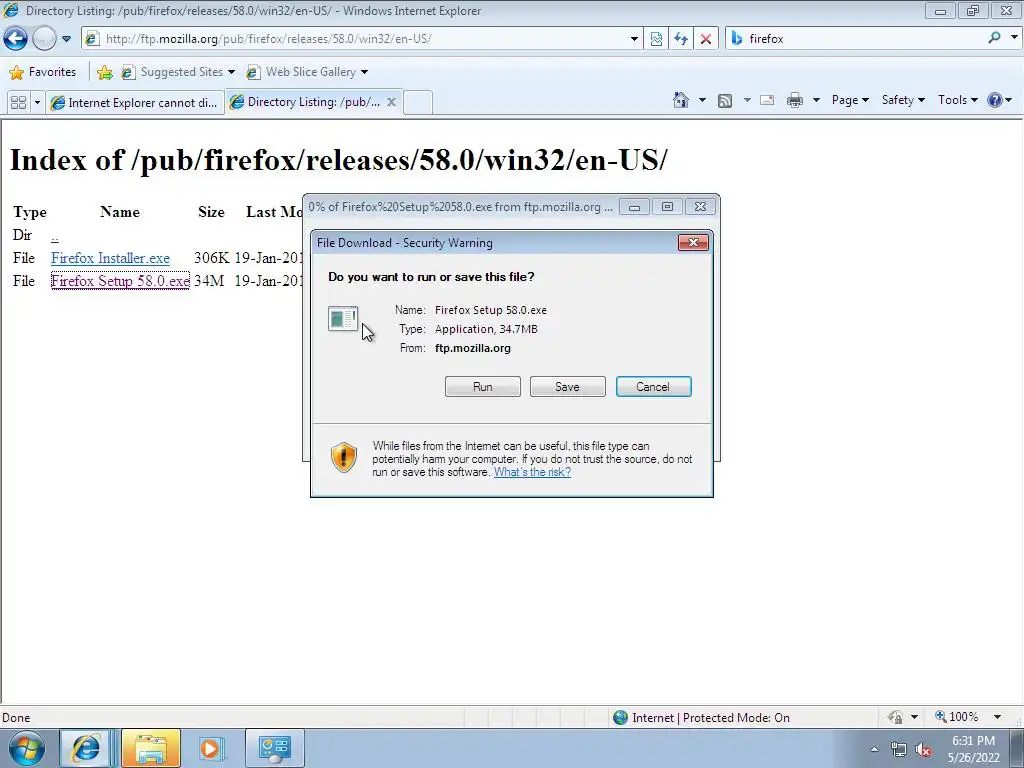Viewport: 1024px width, 768px height.
Task: Click the Quick Tabs grid icon
Action: (x=19, y=103)
